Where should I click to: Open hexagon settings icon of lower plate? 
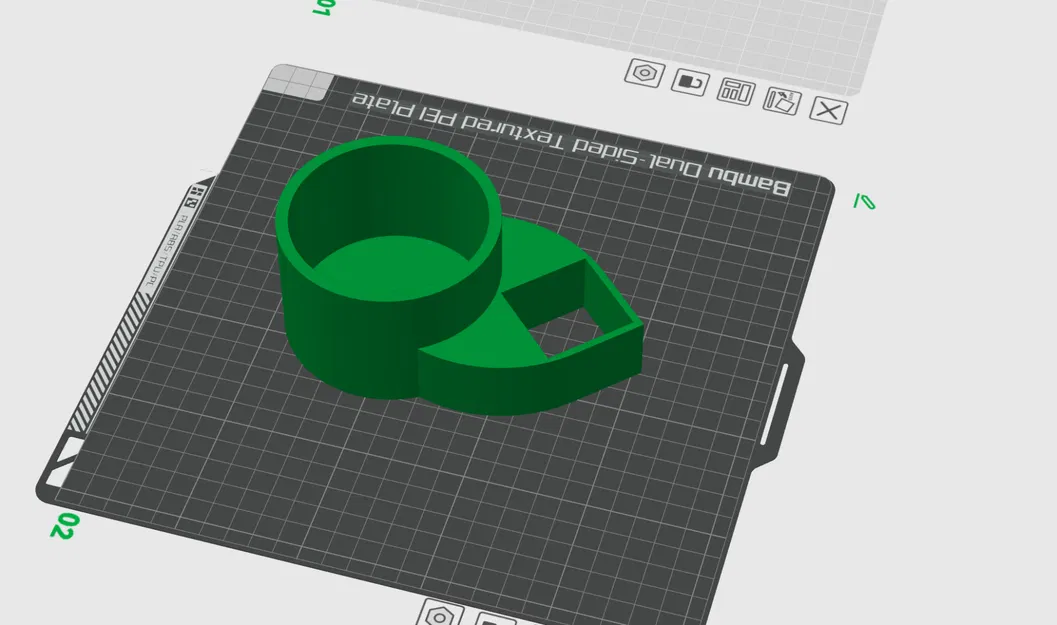[440, 614]
